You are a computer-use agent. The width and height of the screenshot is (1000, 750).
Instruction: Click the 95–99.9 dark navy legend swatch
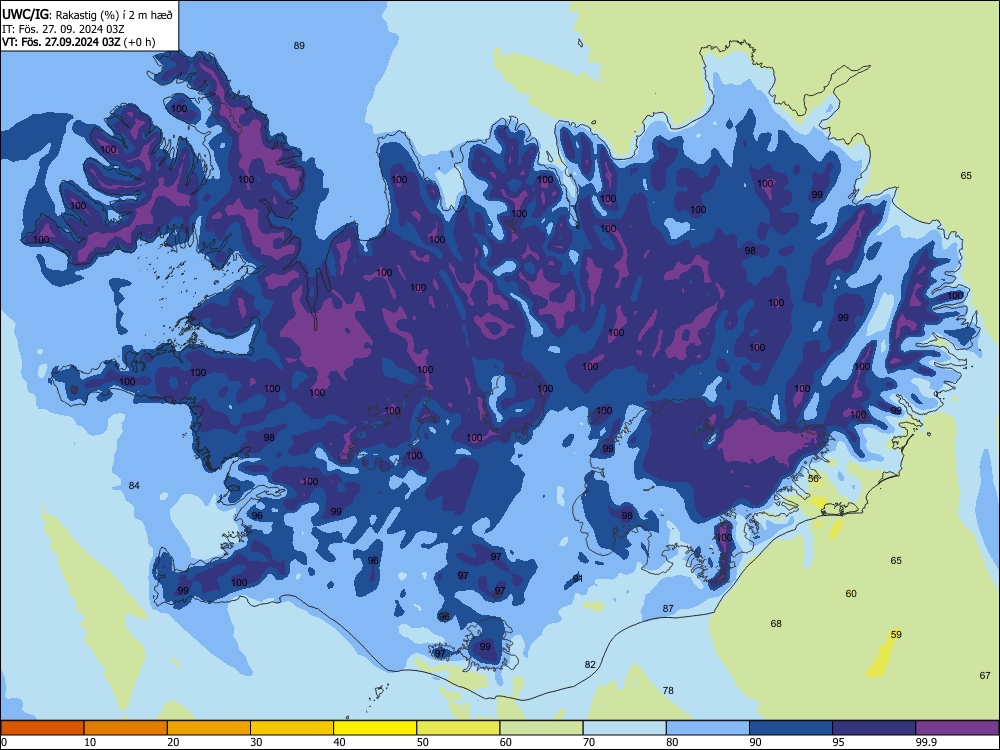874,728
